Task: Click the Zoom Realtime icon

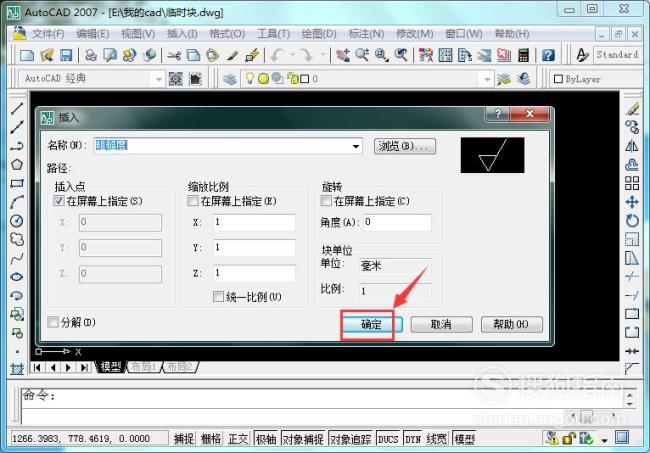Action: tap(362, 55)
